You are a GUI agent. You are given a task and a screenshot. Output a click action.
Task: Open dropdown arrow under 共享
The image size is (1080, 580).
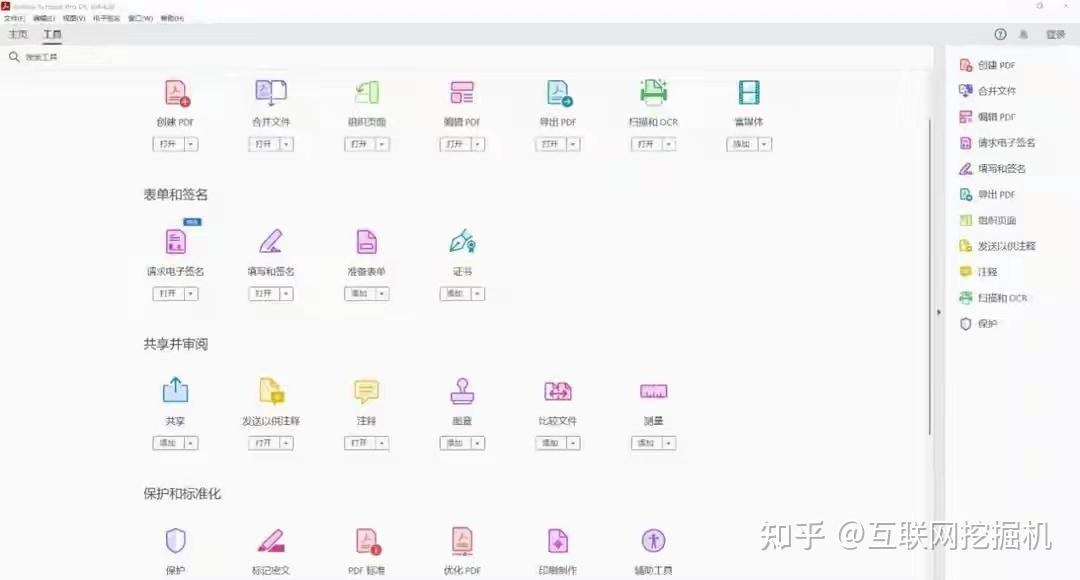click(191, 443)
